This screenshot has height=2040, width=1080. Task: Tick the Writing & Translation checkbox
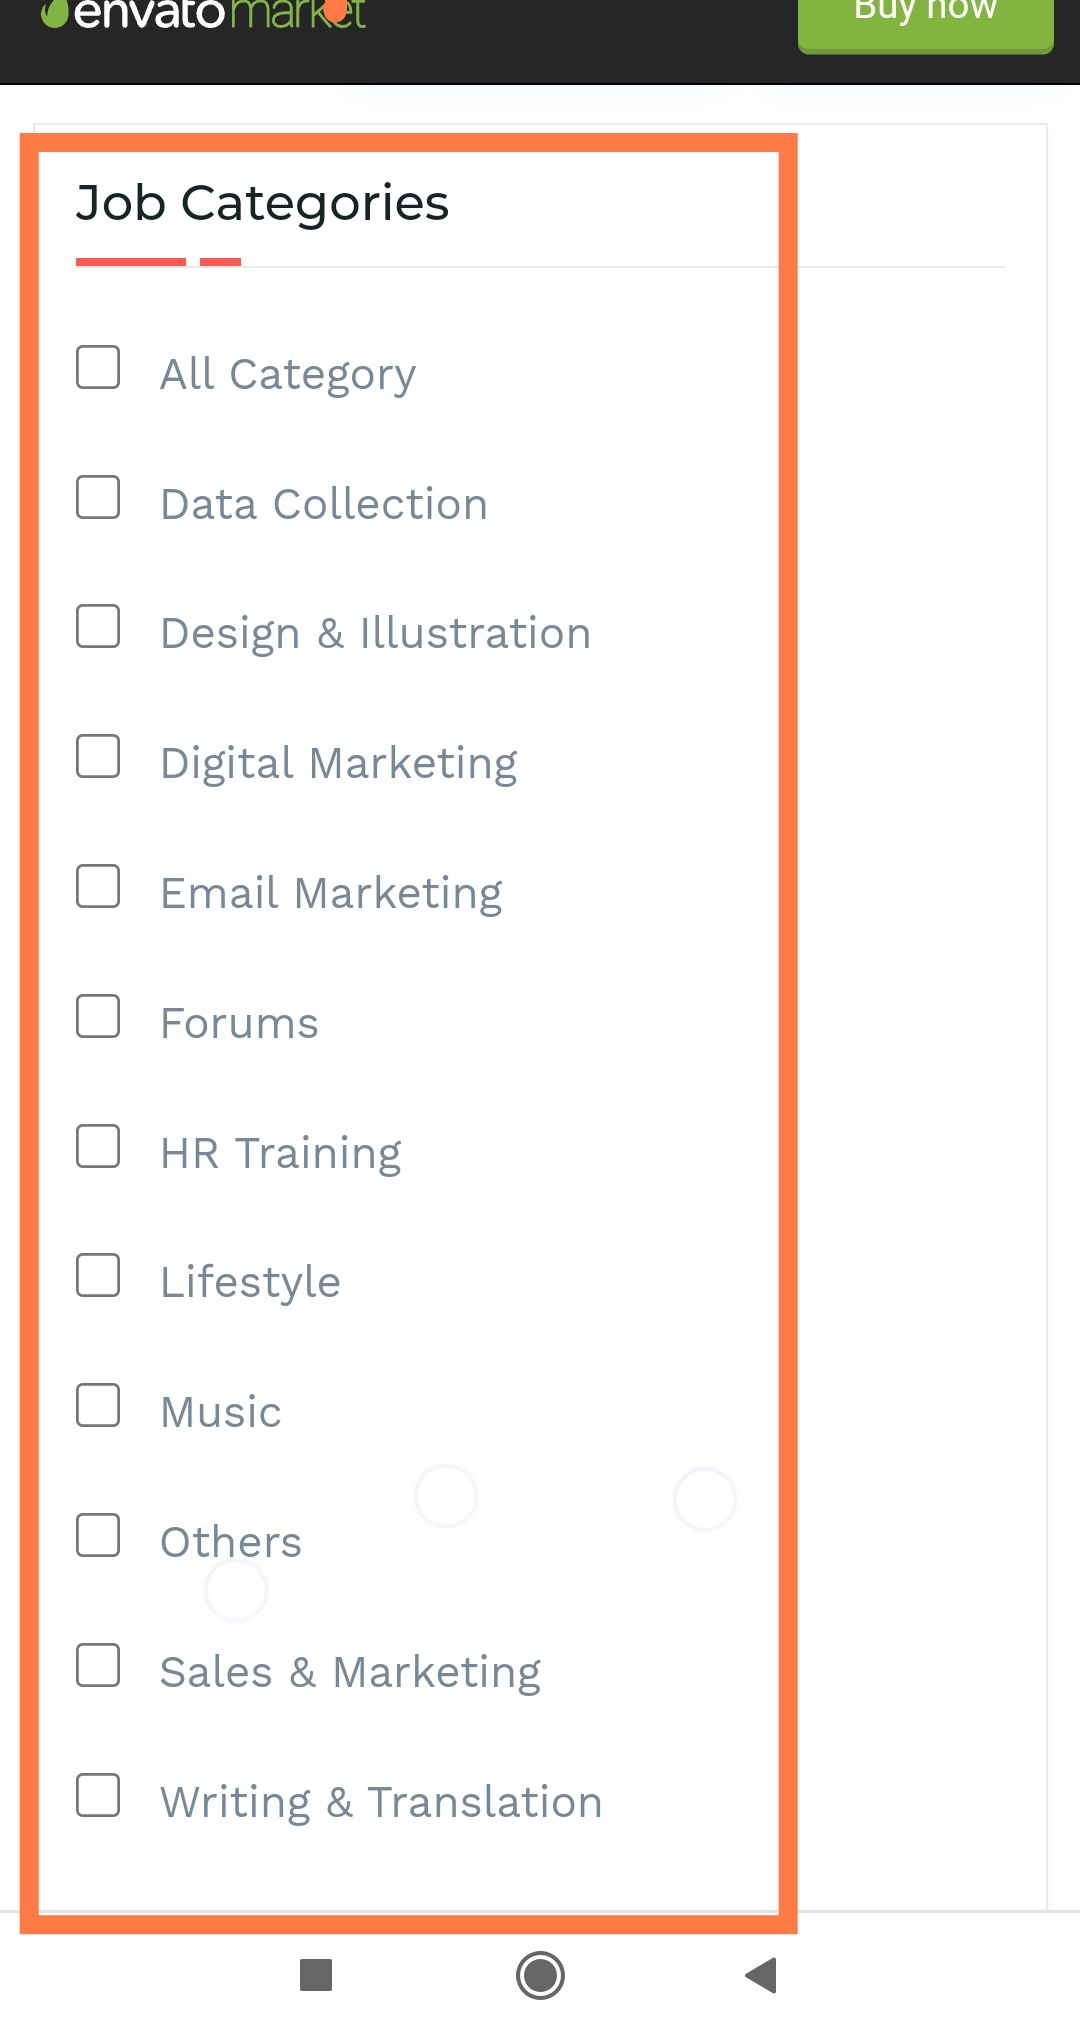pyautogui.click(x=98, y=1795)
